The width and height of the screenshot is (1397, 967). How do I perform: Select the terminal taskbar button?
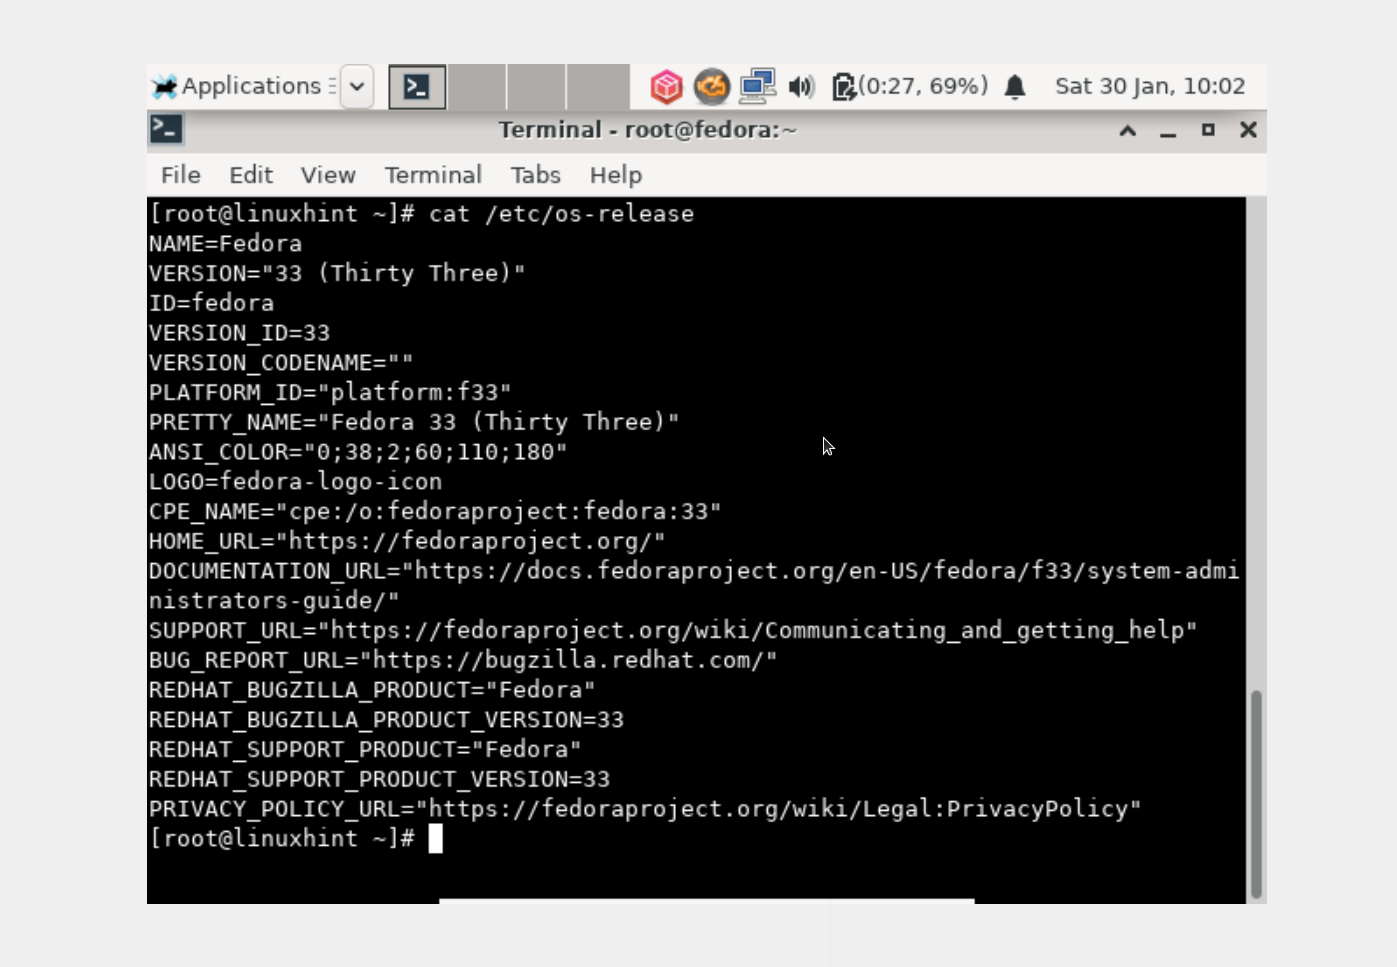click(x=417, y=86)
